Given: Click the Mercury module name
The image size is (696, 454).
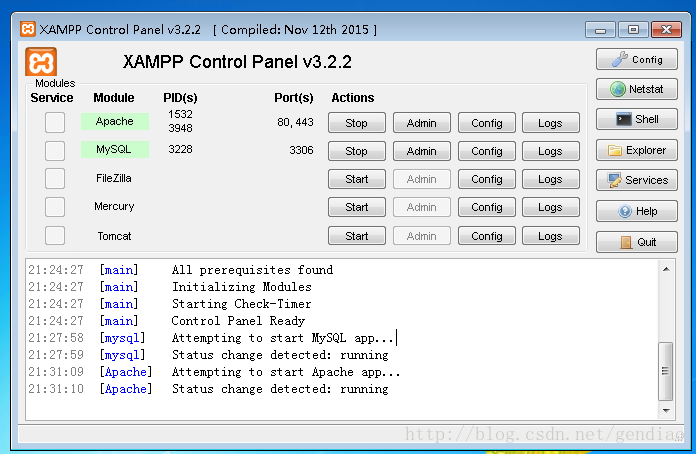Looking at the screenshot, I should (x=114, y=206).
